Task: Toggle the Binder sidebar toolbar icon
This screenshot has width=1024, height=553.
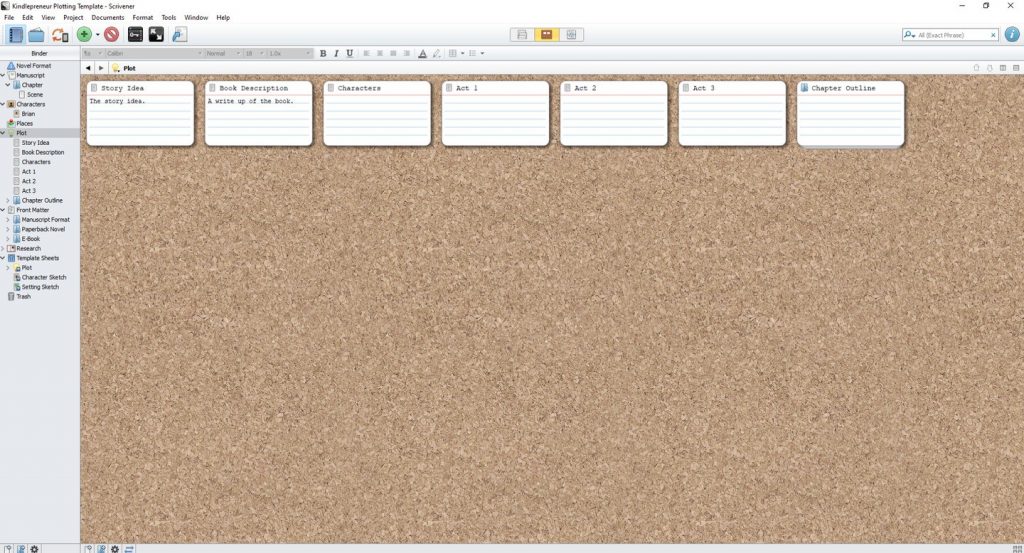Action: click(x=15, y=35)
